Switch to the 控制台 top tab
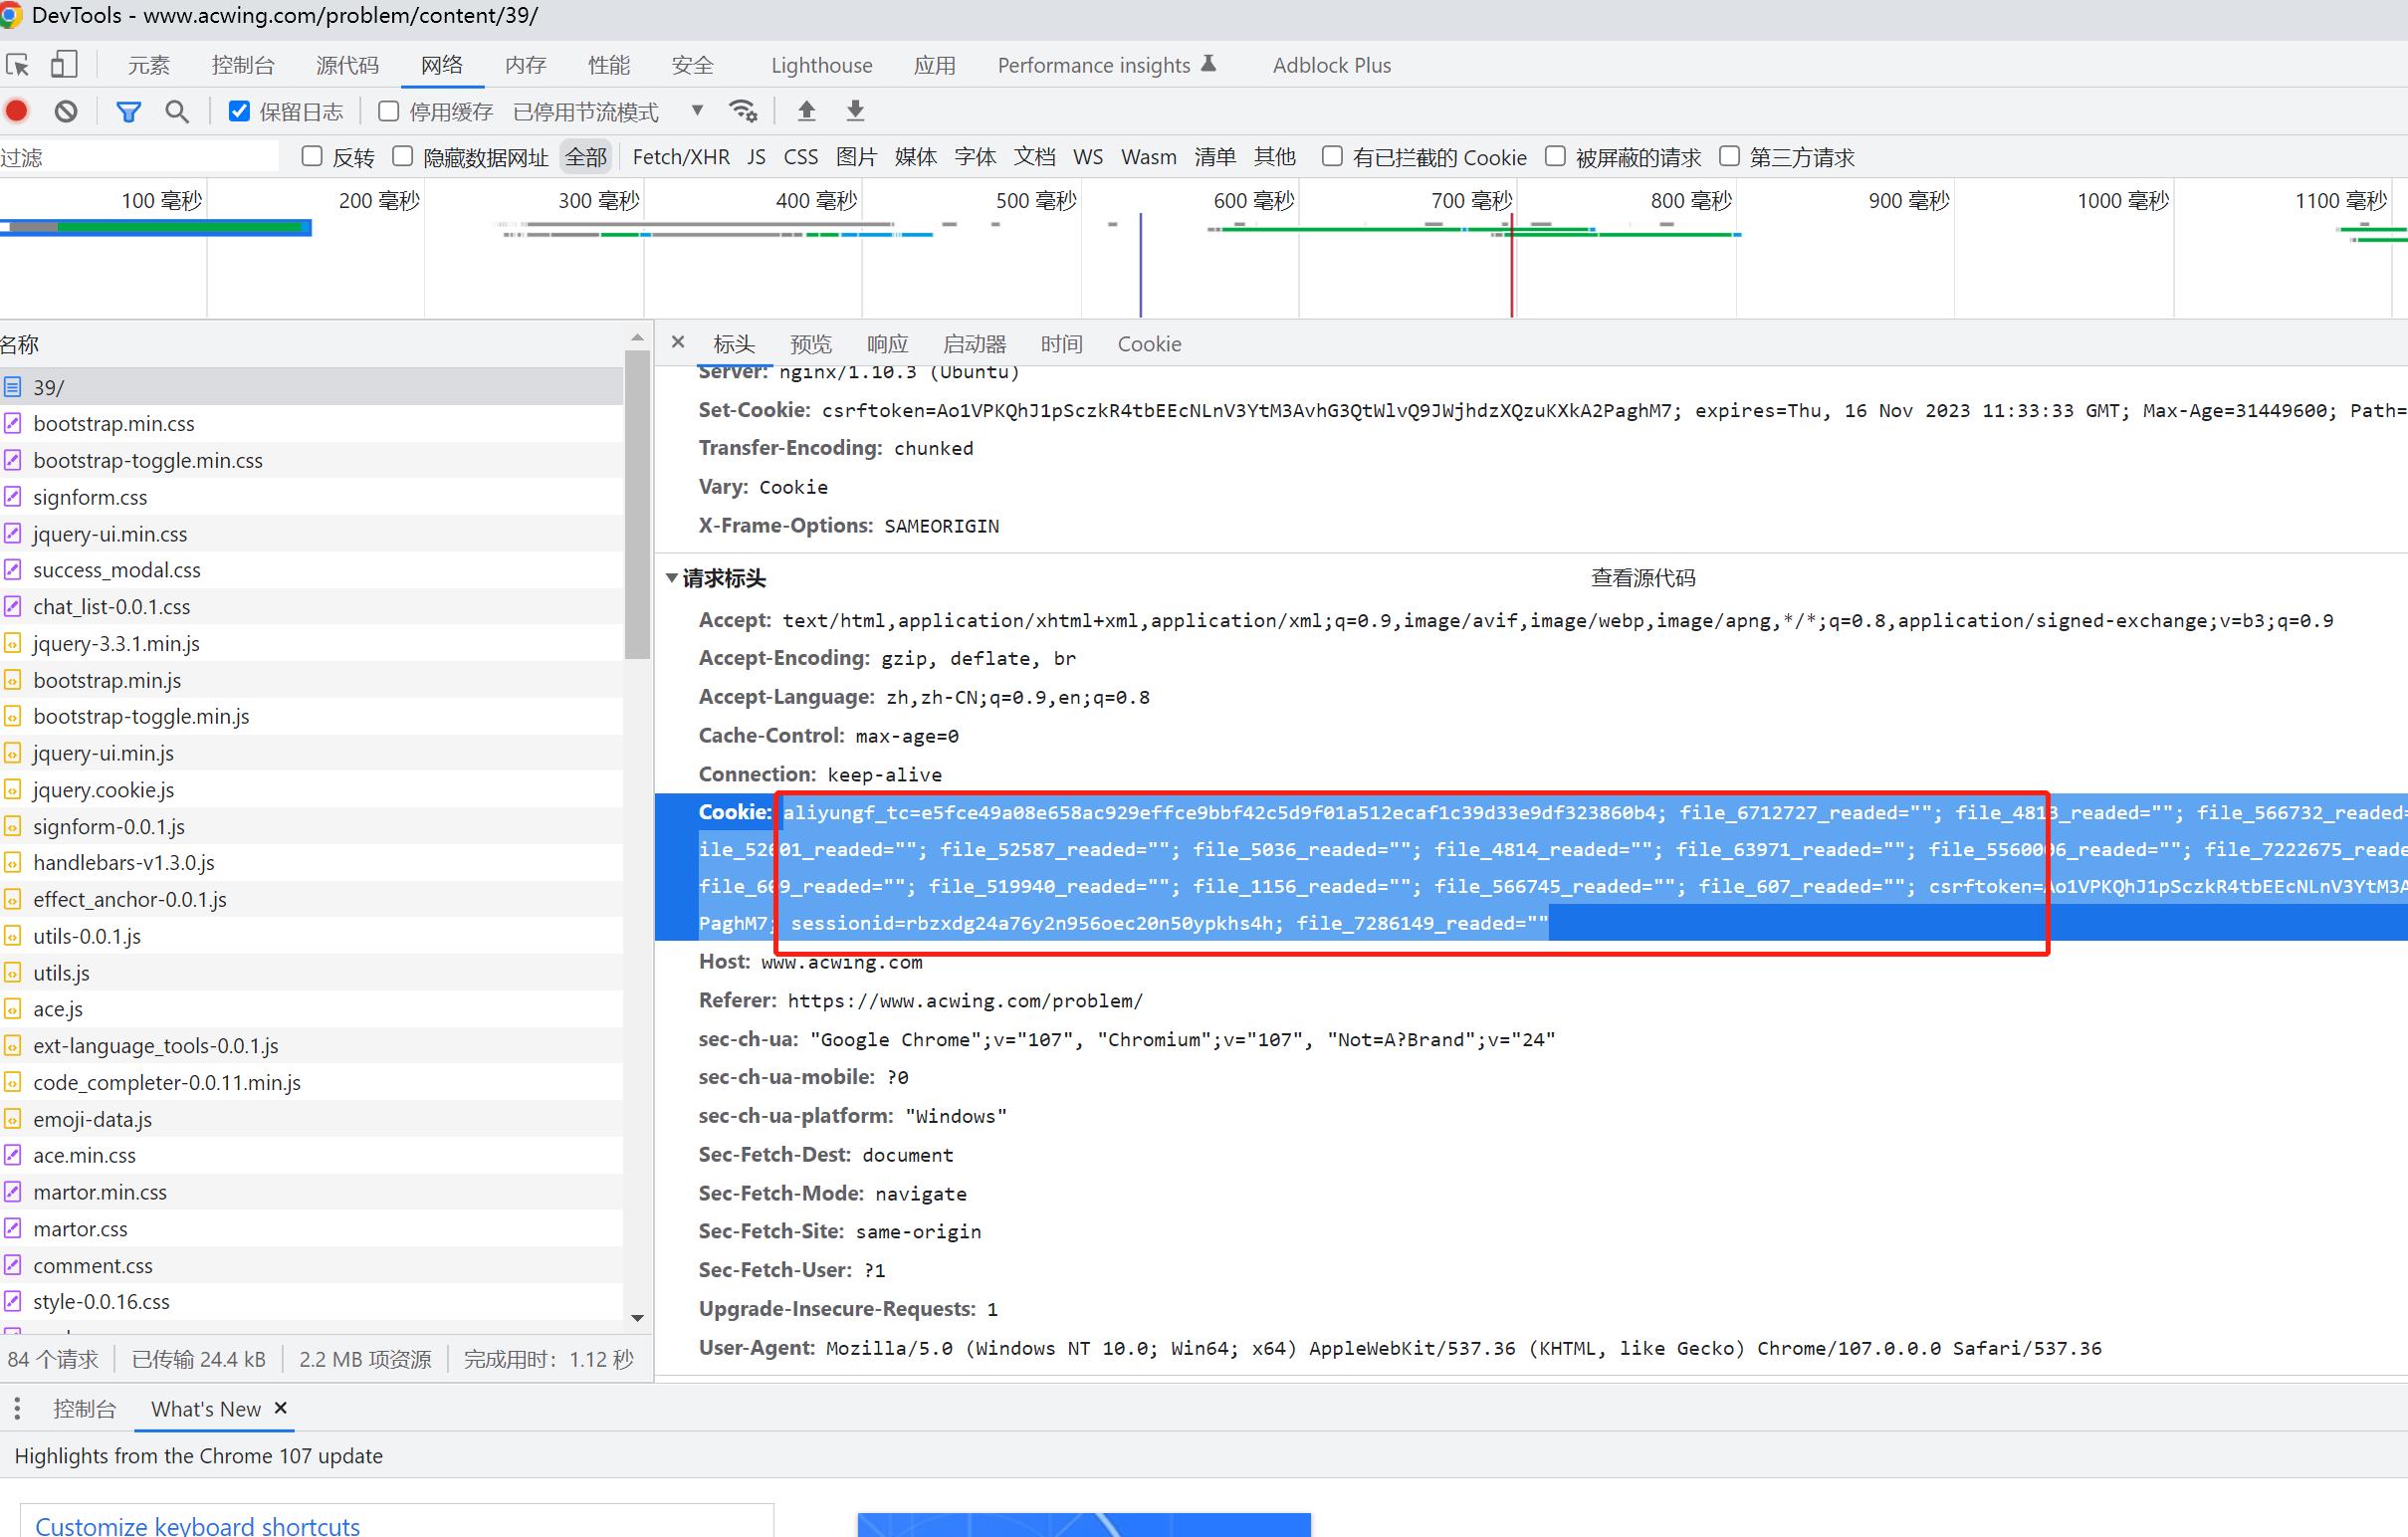Image resolution: width=2408 pixels, height=1537 pixels. click(x=242, y=65)
